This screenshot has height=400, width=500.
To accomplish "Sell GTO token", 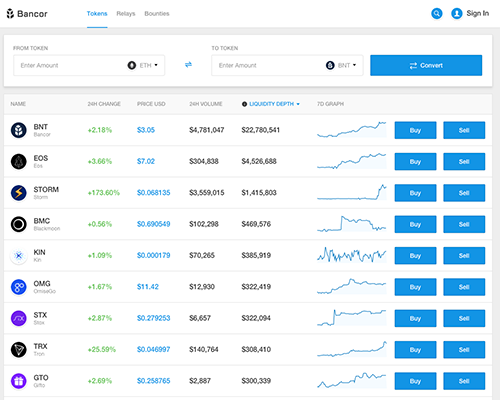I will (x=464, y=381).
